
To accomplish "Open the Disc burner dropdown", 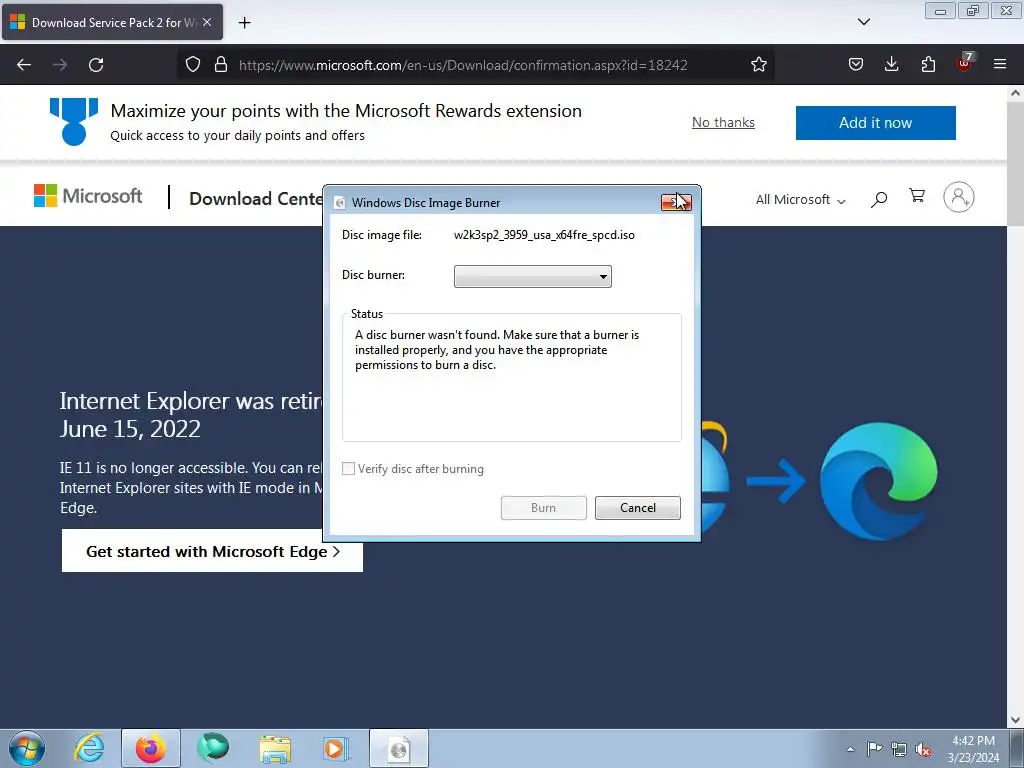I will [532, 276].
